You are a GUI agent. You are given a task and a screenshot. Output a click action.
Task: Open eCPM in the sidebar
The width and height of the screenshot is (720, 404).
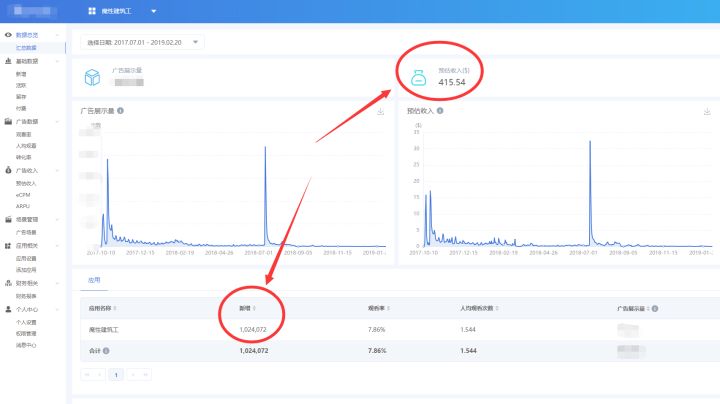coord(23,195)
